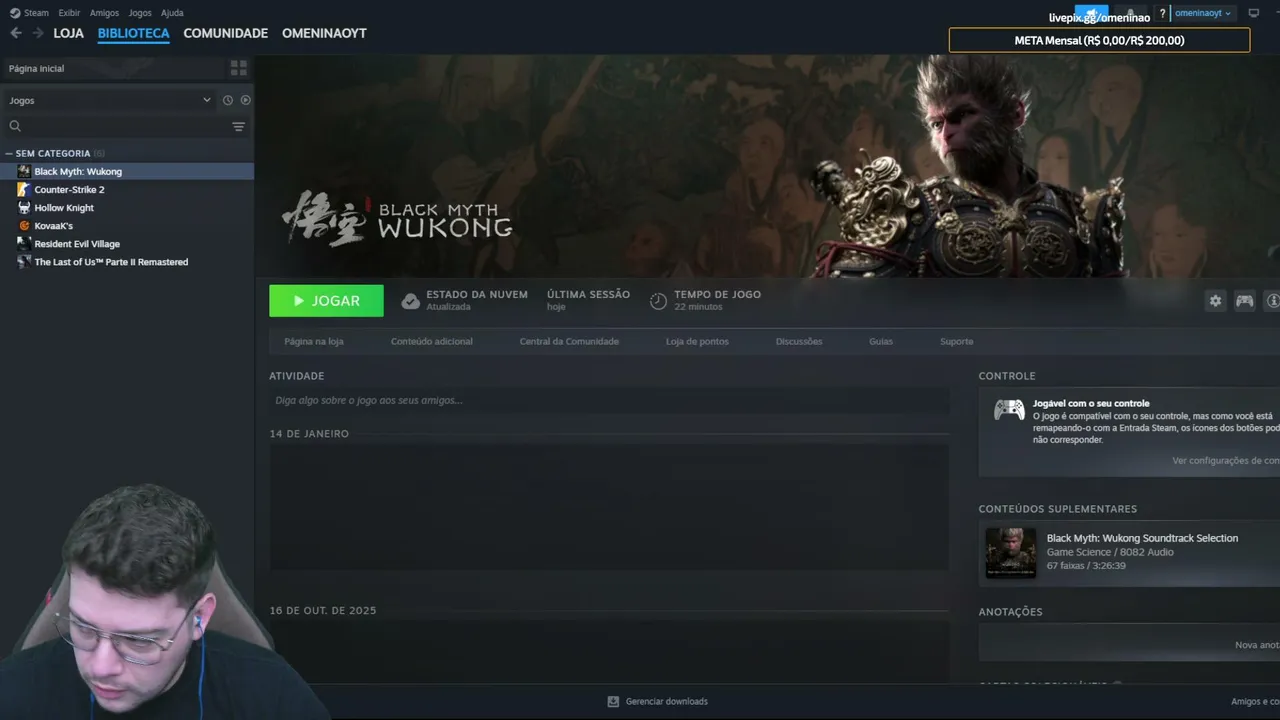Open the Loja de pontos link
This screenshot has width=1280, height=720.
[x=697, y=341]
